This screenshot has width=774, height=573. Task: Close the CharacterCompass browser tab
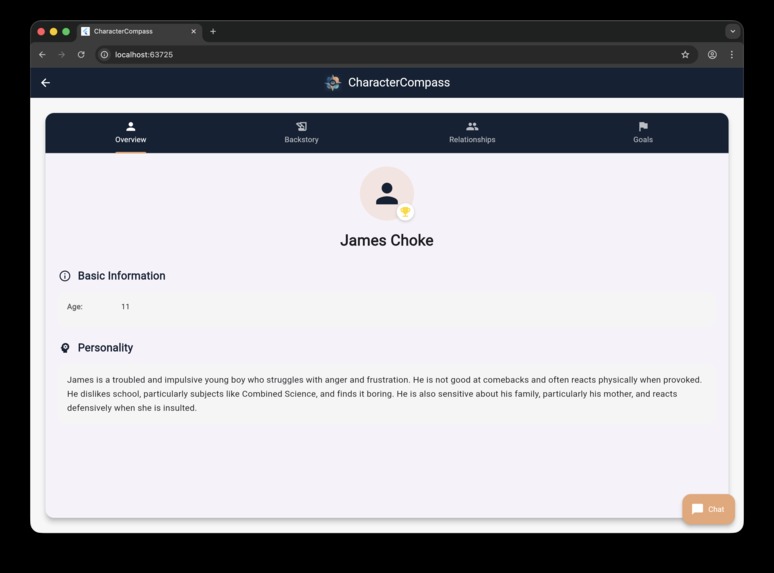(x=194, y=32)
